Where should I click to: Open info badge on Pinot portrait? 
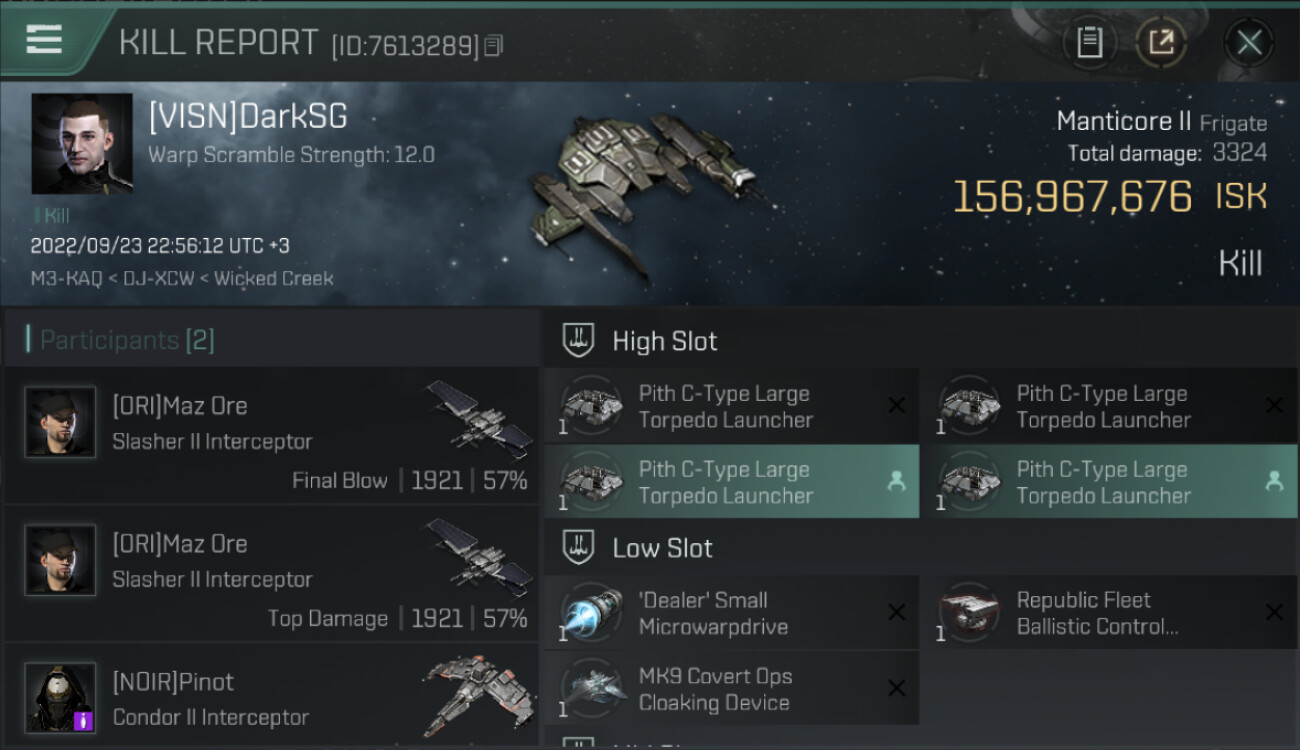pos(84,719)
